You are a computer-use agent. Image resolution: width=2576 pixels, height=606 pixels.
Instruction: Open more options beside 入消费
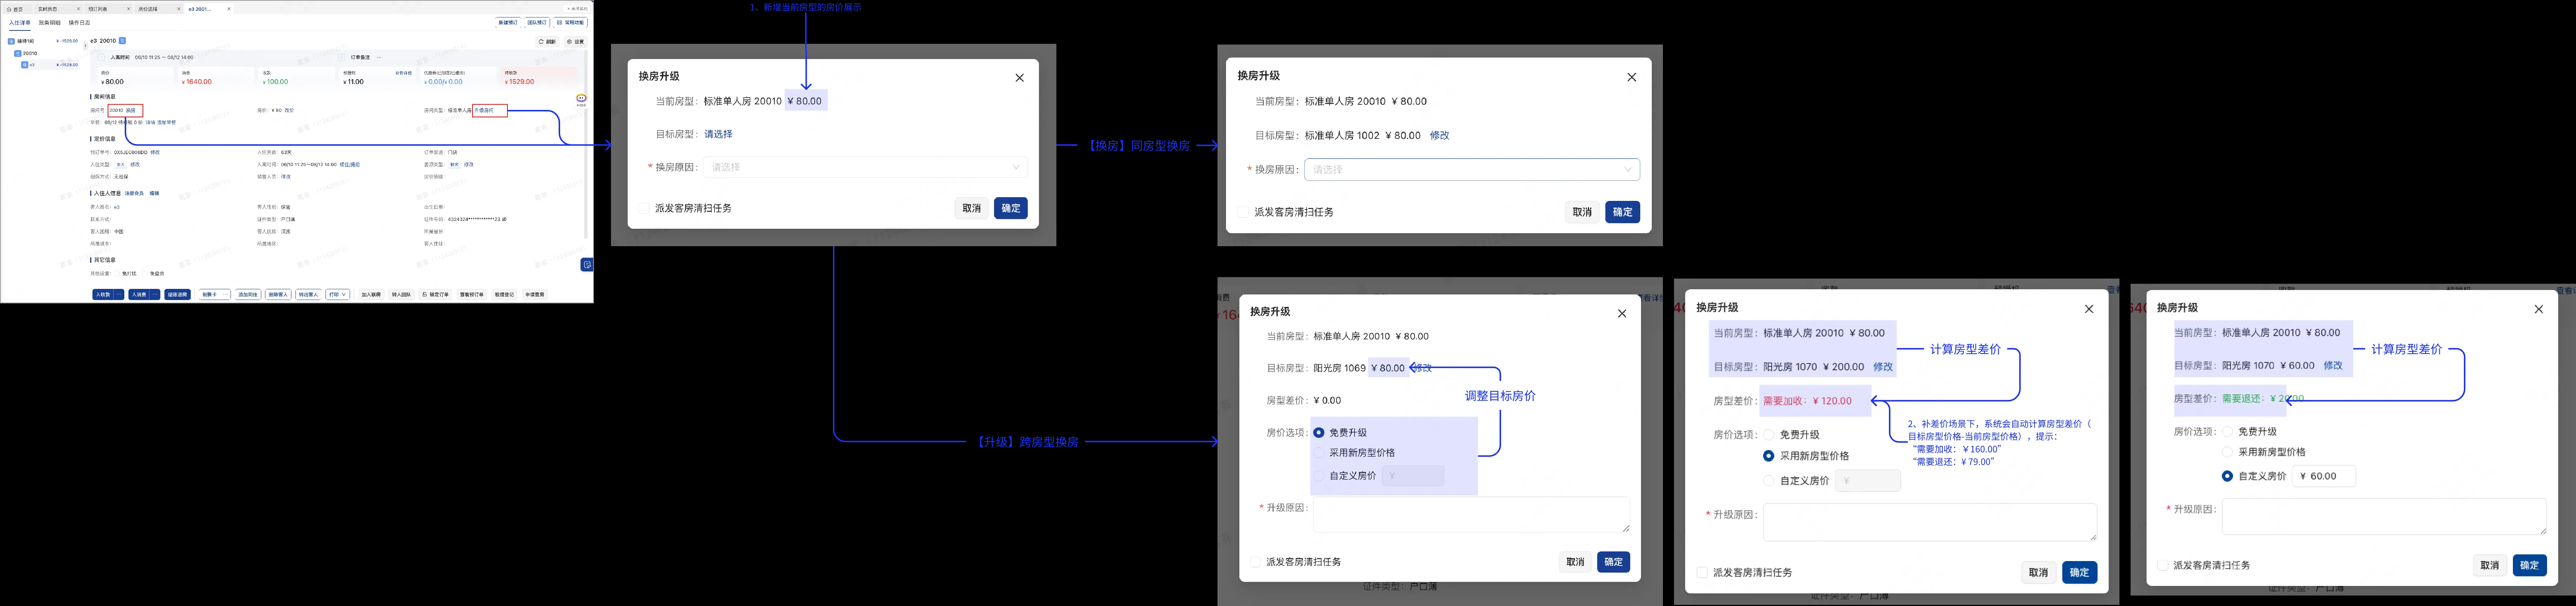(155, 294)
